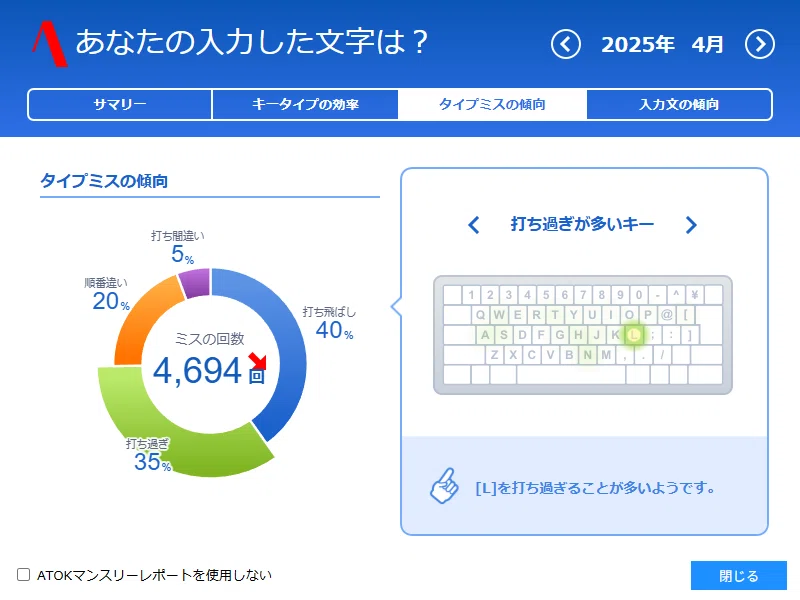Click the N key on keyboard diagram
This screenshot has width=800, height=600.
pyautogui.click(x=588, y=355)
